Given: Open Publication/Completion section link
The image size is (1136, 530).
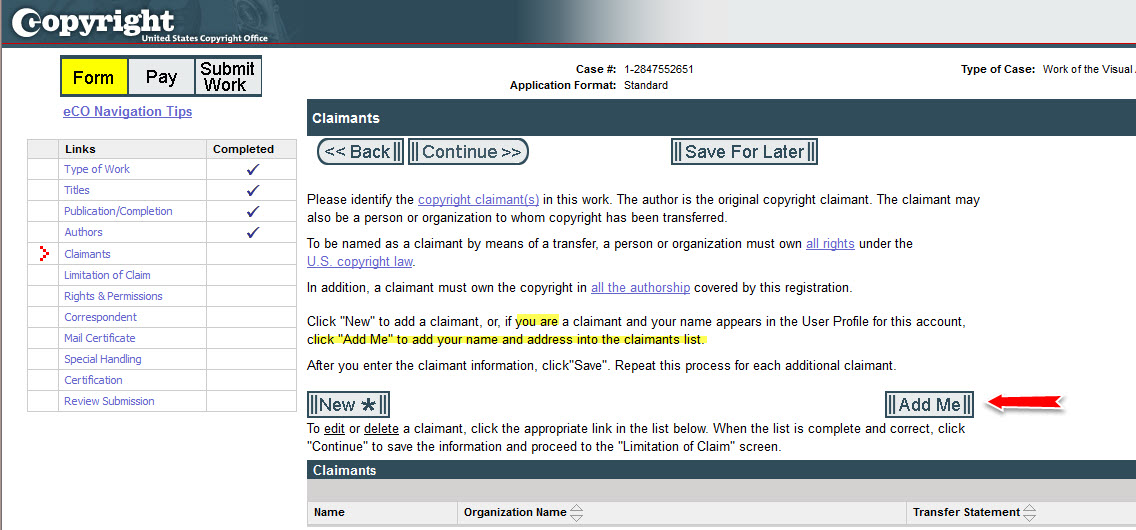Looking at the screenshot, I should (x=118, y=211).
